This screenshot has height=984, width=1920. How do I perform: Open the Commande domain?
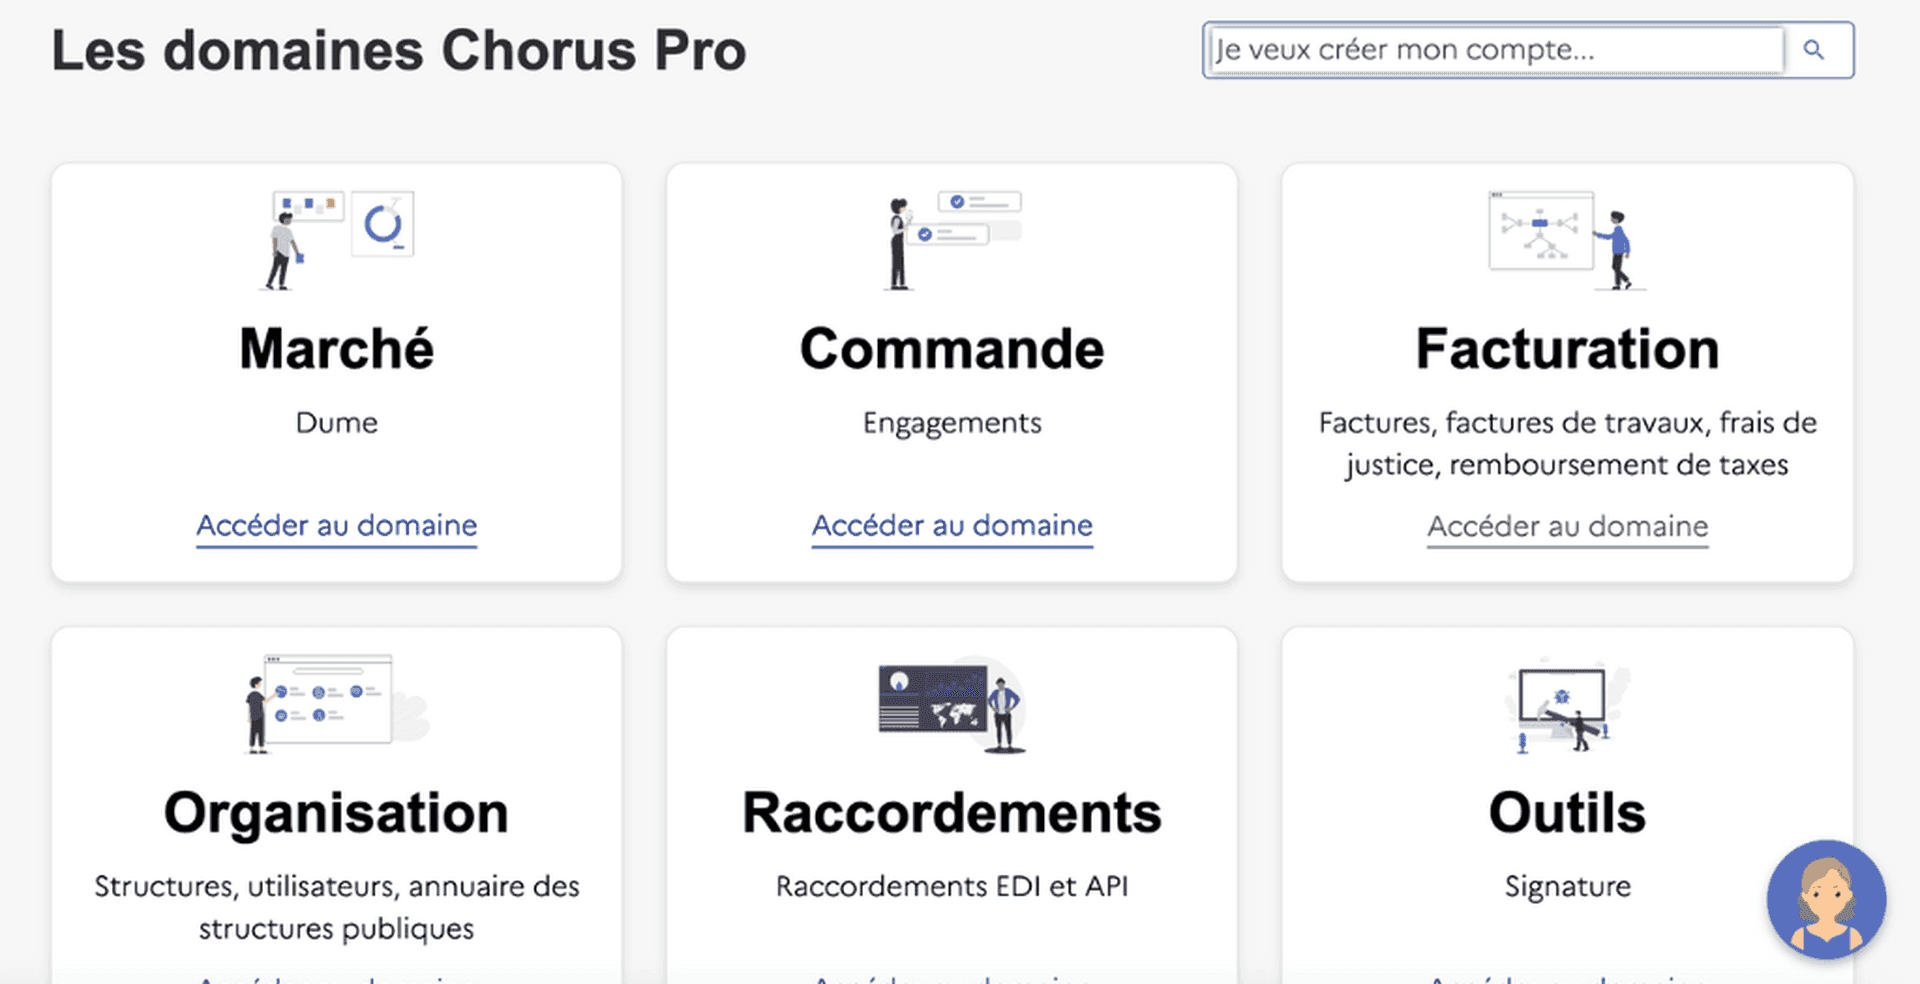pyautogui.click(x=951, y=525)
